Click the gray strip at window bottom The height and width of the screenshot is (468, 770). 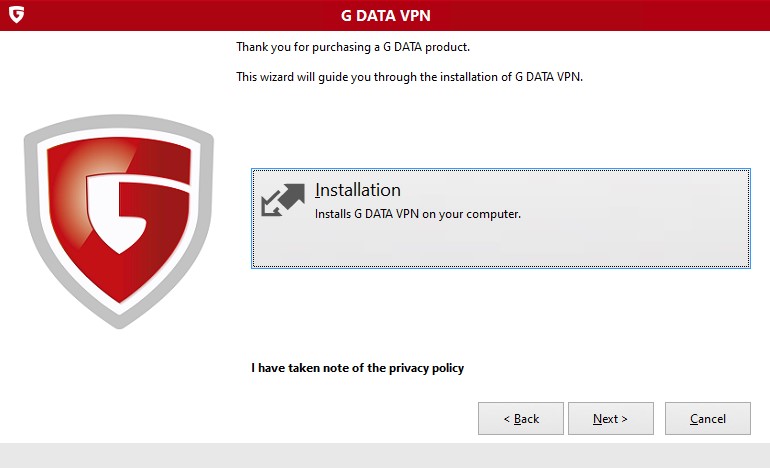point(385,455)
